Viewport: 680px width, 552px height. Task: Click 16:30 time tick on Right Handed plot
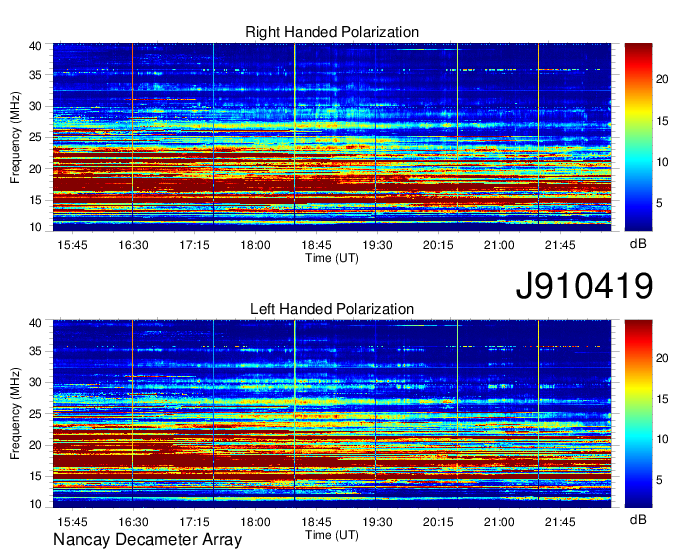(133, 245)
